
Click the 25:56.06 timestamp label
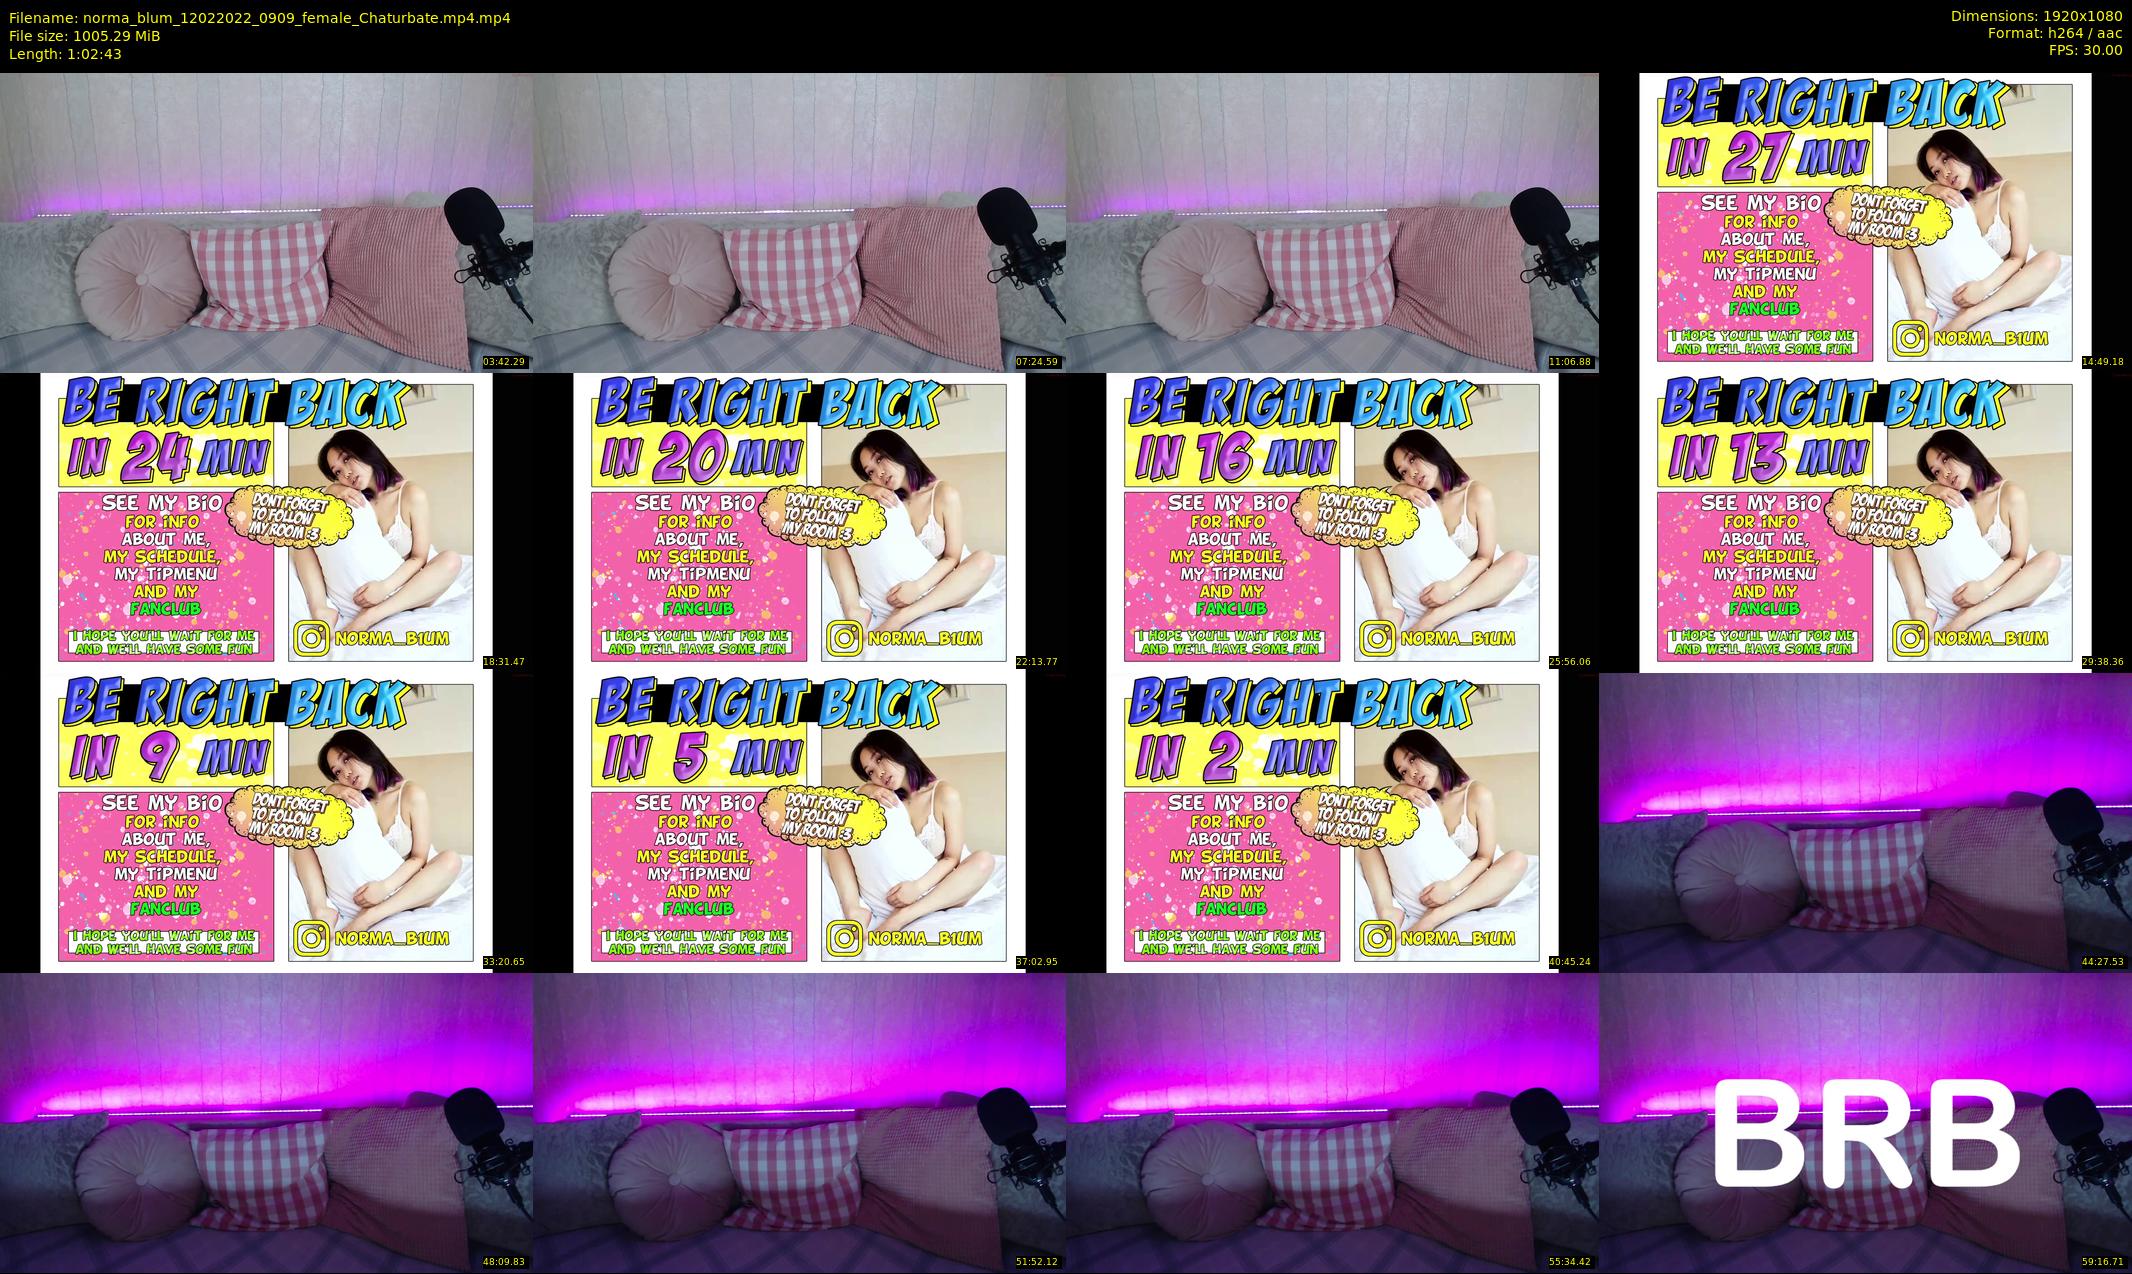[1570, 662]
